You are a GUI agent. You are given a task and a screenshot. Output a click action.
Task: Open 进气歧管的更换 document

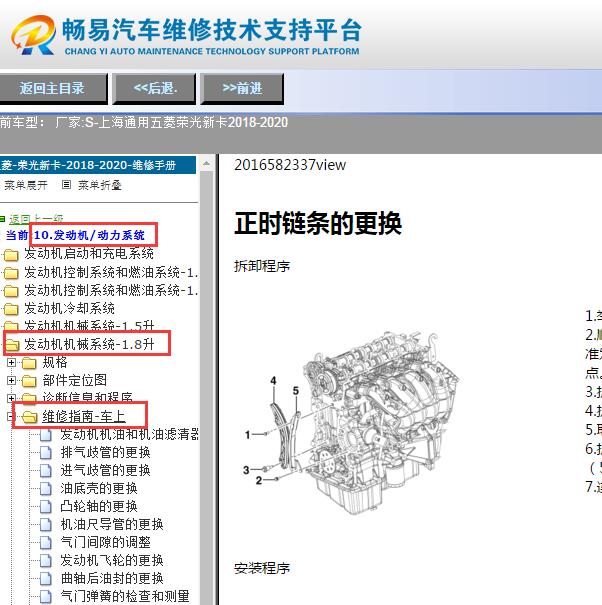point(105,470)
